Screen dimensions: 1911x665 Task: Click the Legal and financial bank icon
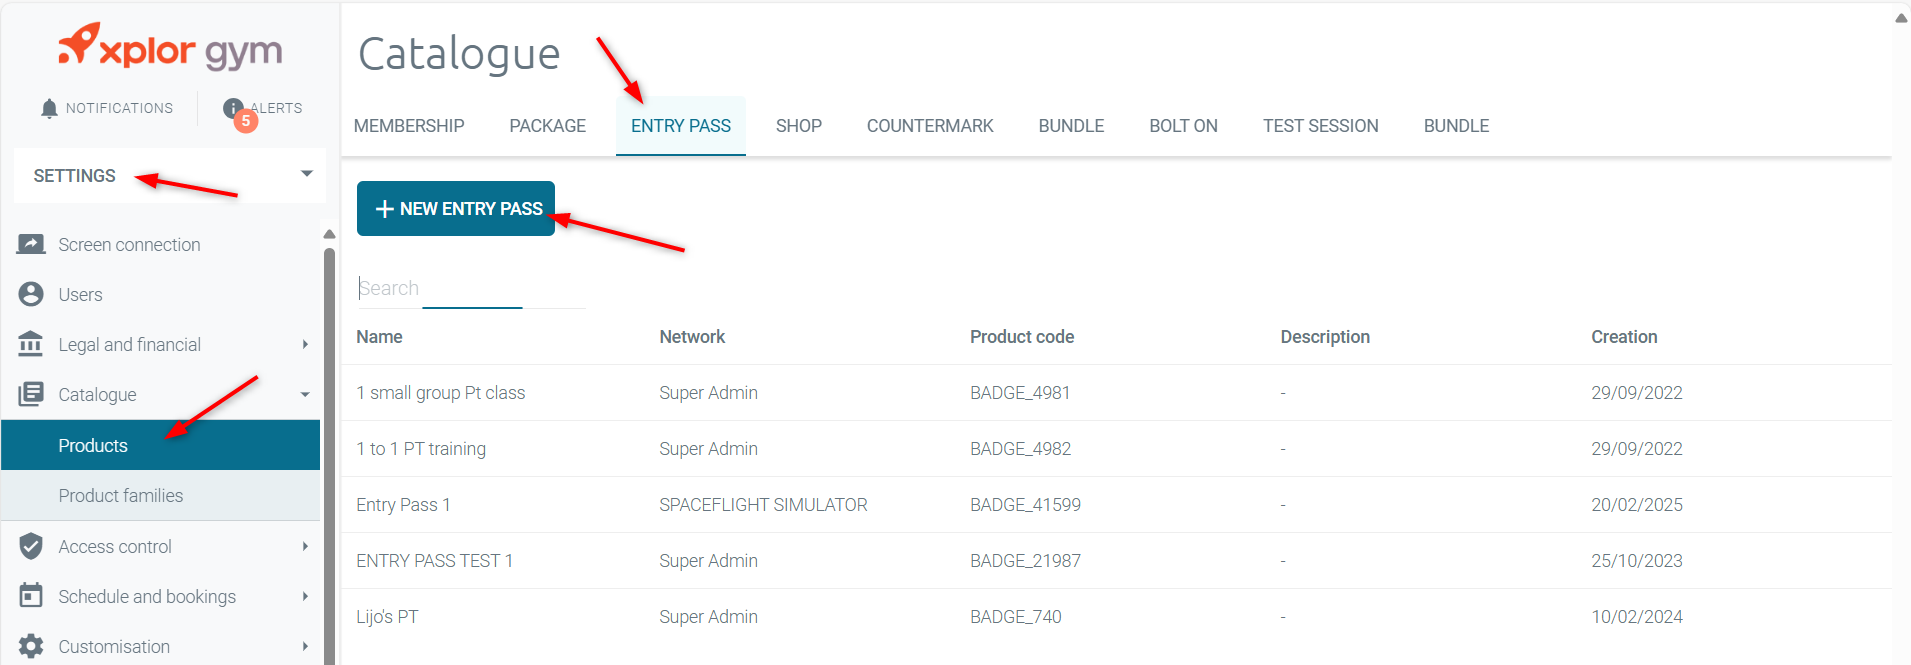pos(31,344)
